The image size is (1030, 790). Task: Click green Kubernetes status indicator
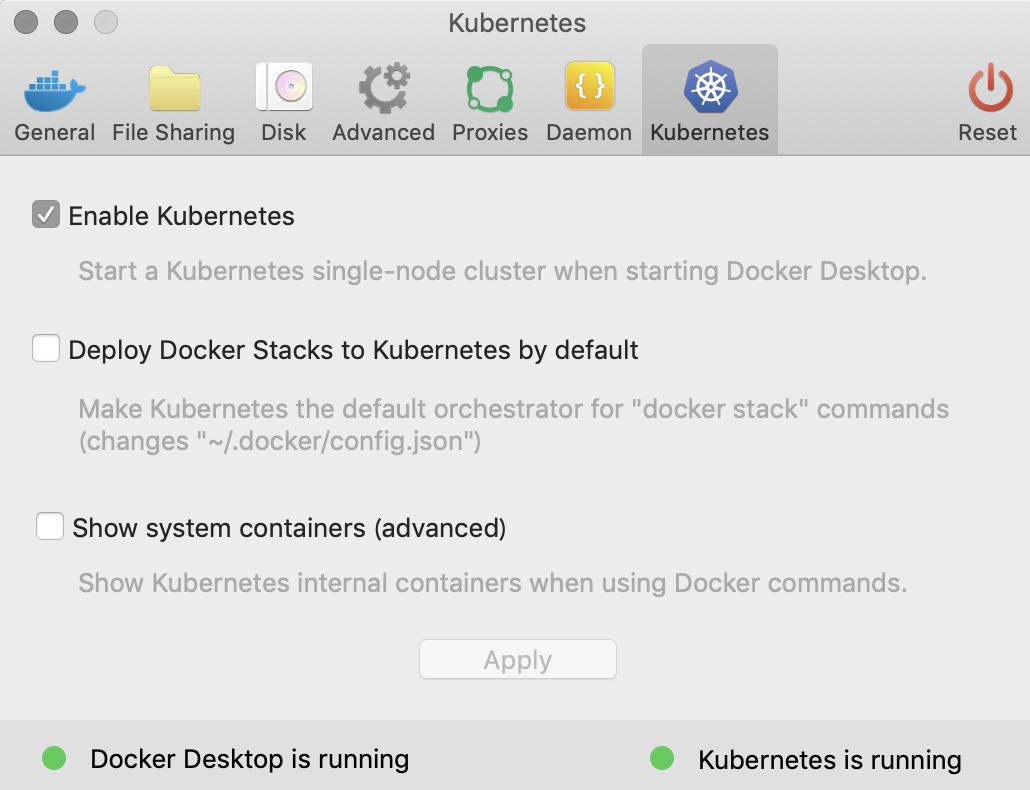click(661, 758)
